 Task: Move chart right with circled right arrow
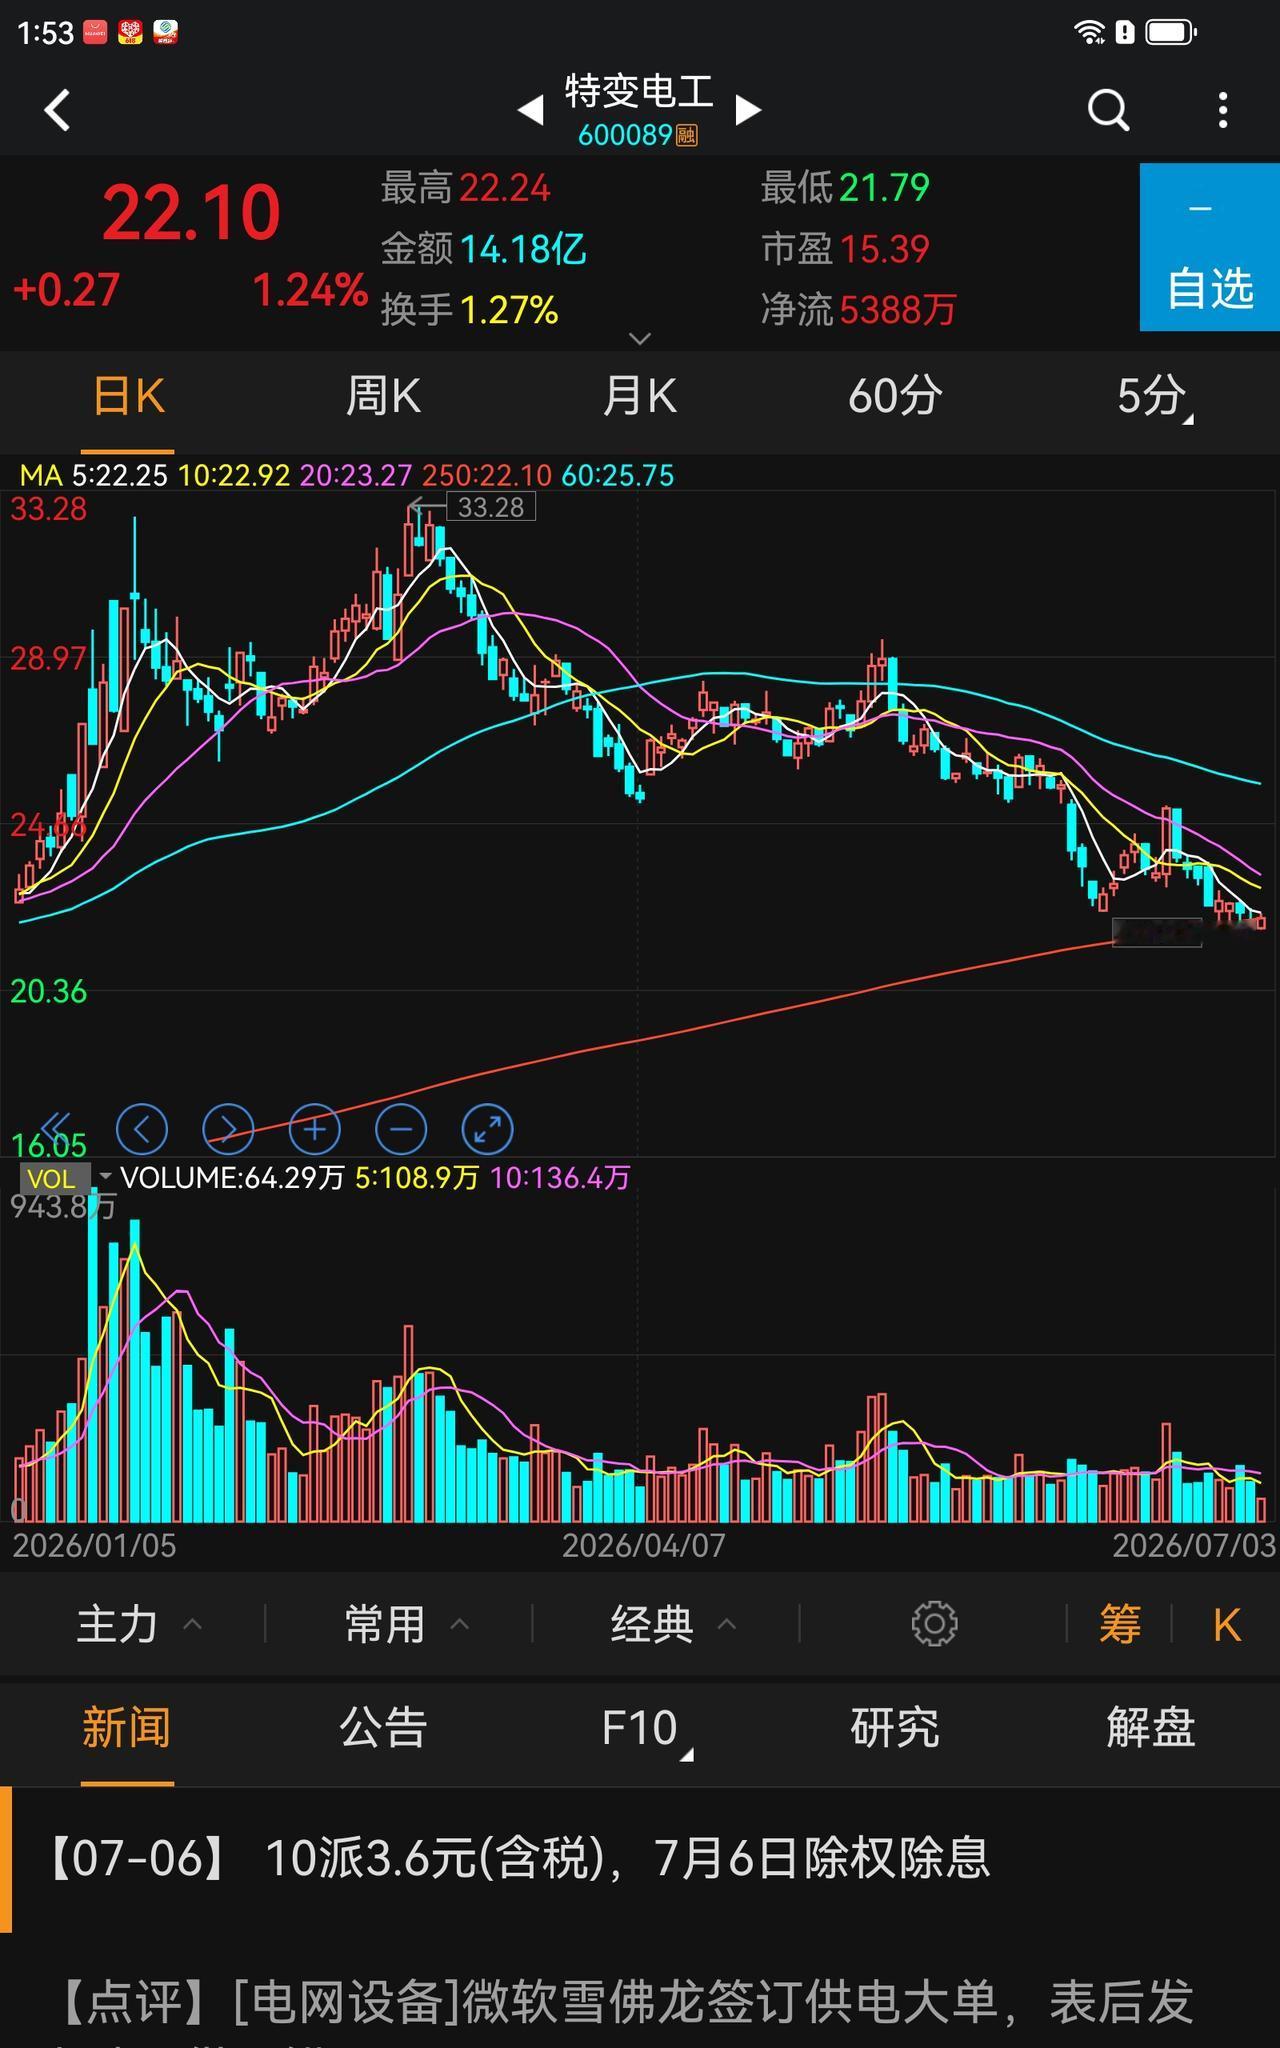tap(228, 1129)
